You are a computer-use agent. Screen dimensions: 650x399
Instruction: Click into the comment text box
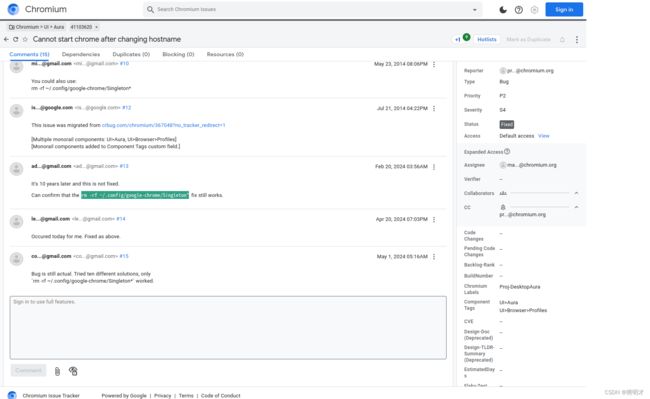pos(228,327)
